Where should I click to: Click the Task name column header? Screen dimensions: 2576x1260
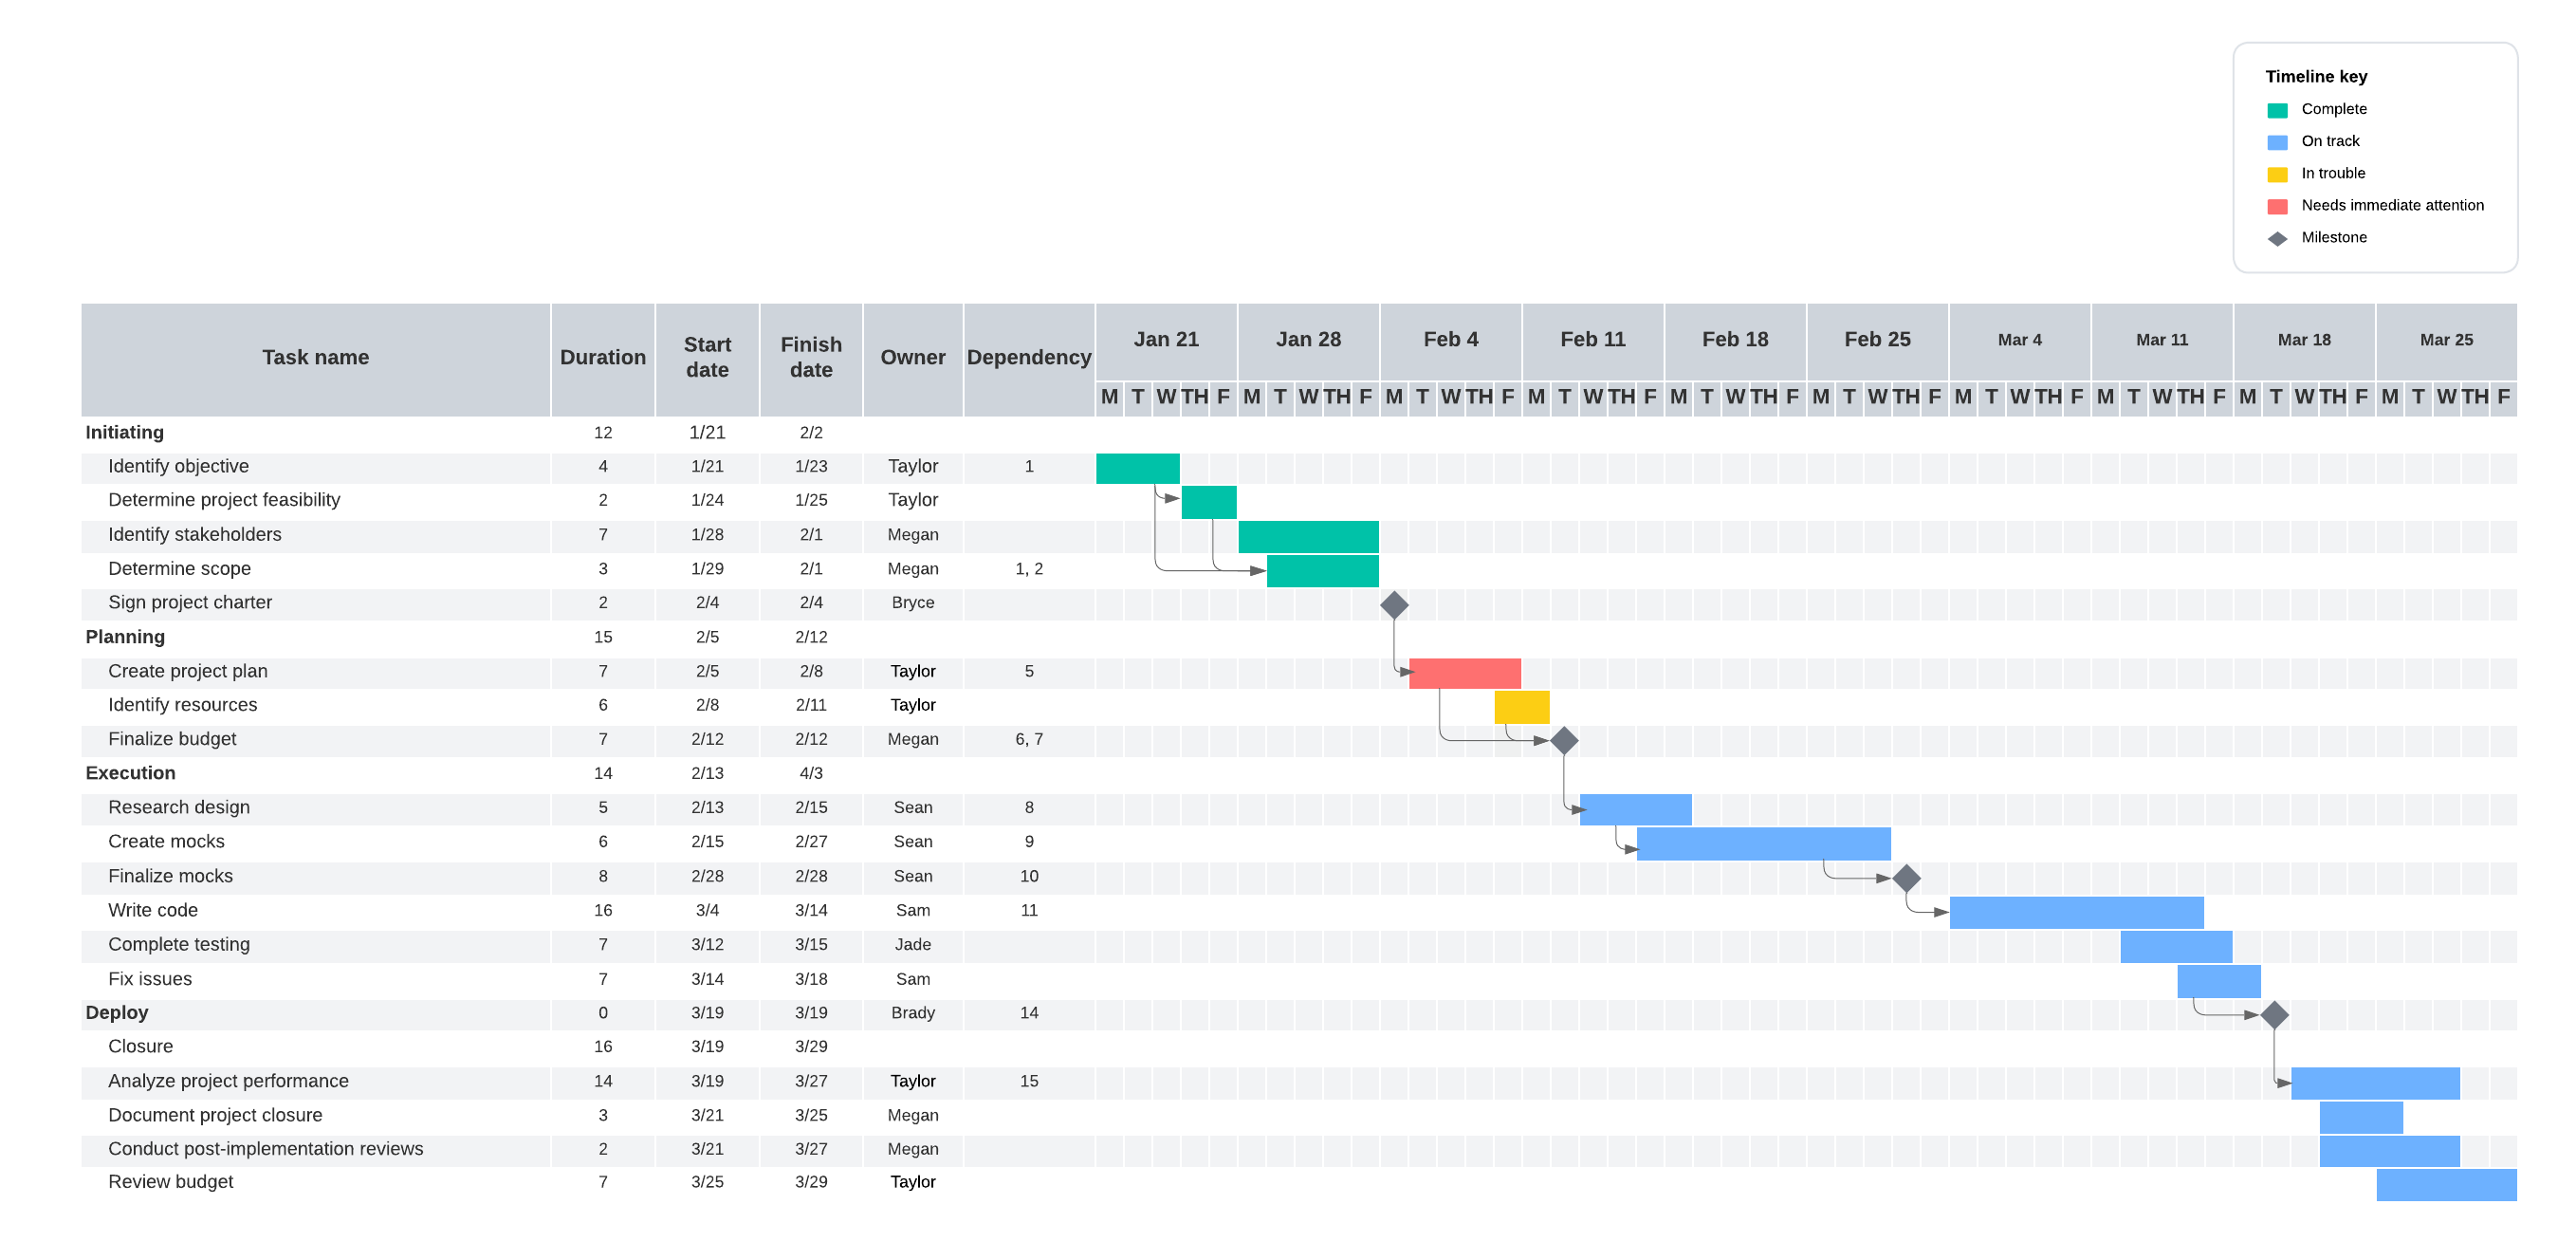[x=315, y=357]
